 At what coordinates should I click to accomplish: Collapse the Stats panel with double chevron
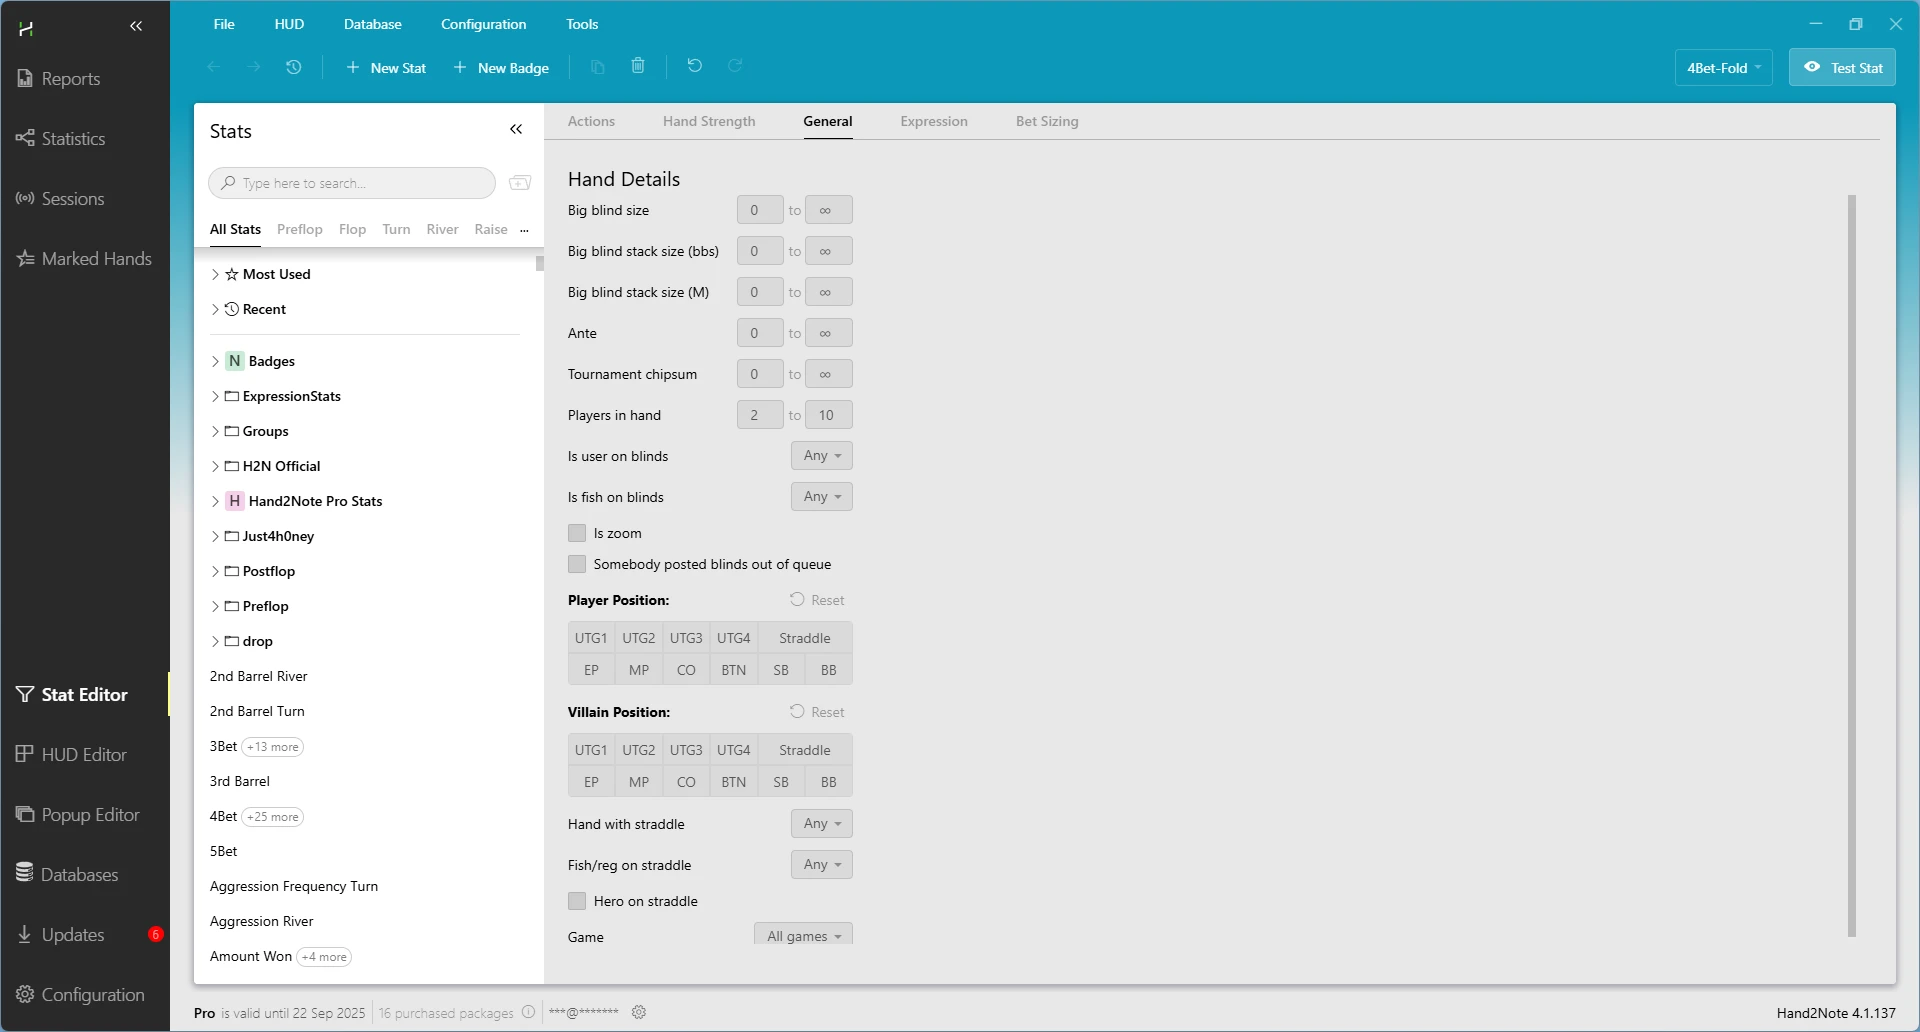pyautogui.click(x=516, y=130)
